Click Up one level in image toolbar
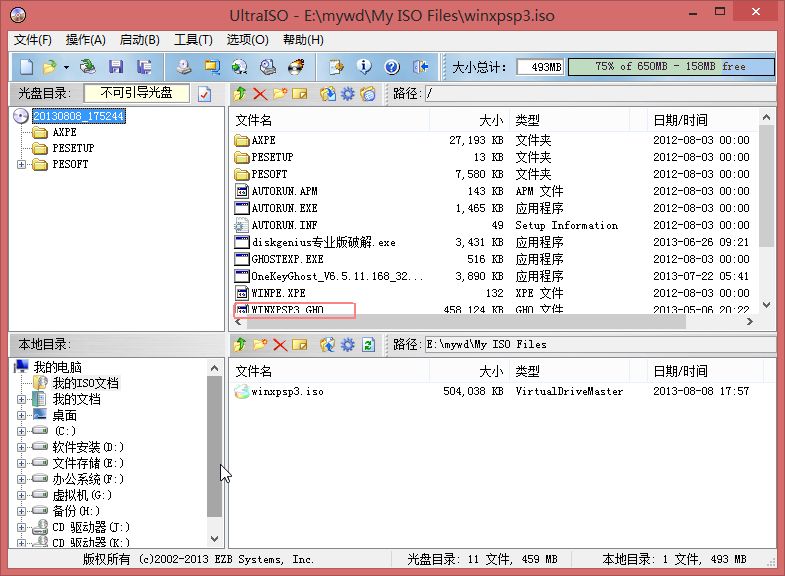The image size is (785, 576). pos(240,94)
